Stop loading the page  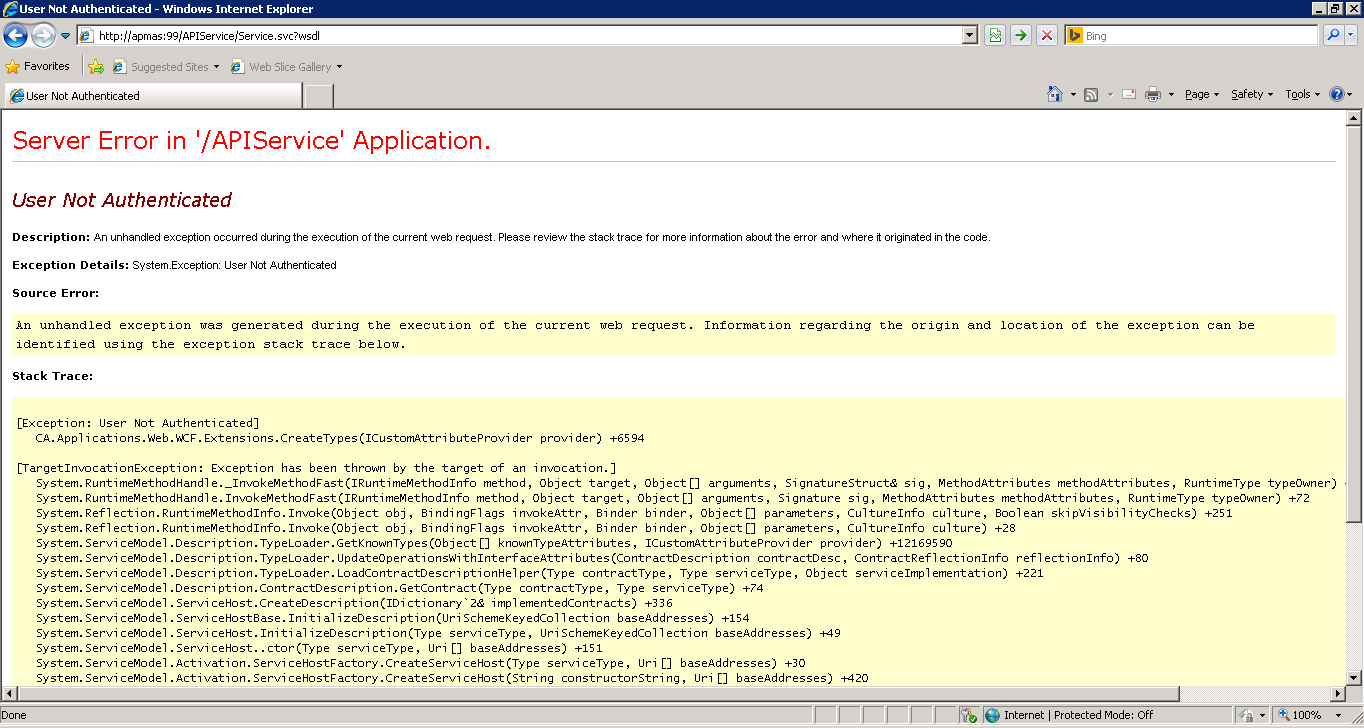click(1047, 35)
